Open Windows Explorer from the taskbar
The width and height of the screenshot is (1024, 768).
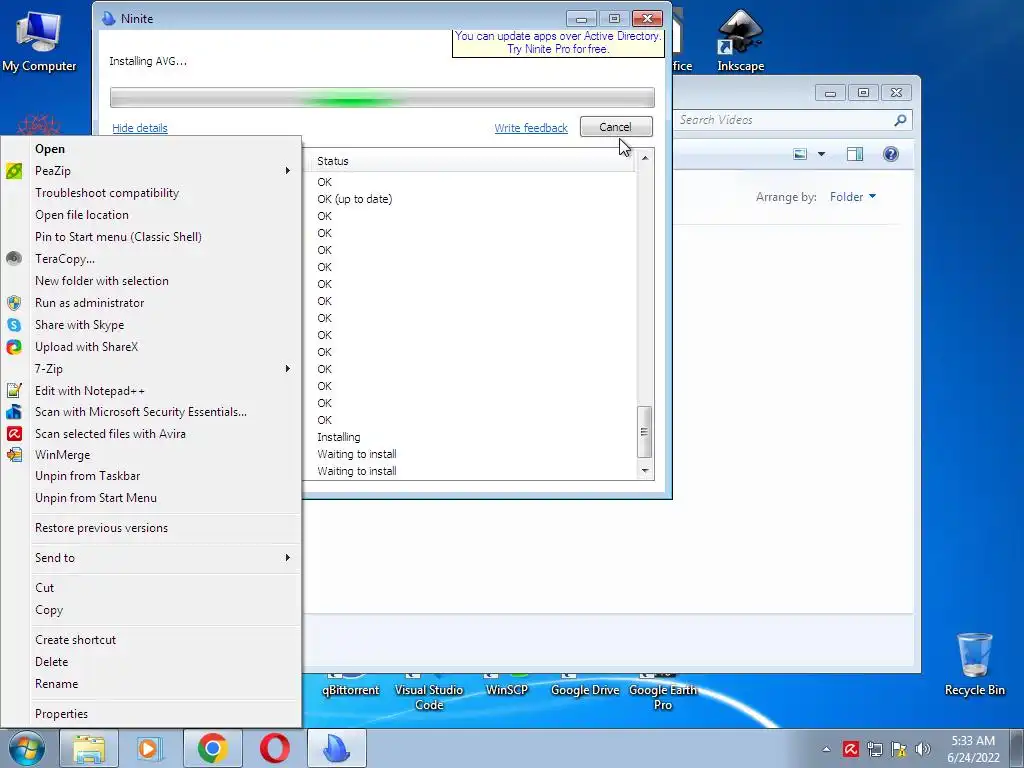(89, 748)
